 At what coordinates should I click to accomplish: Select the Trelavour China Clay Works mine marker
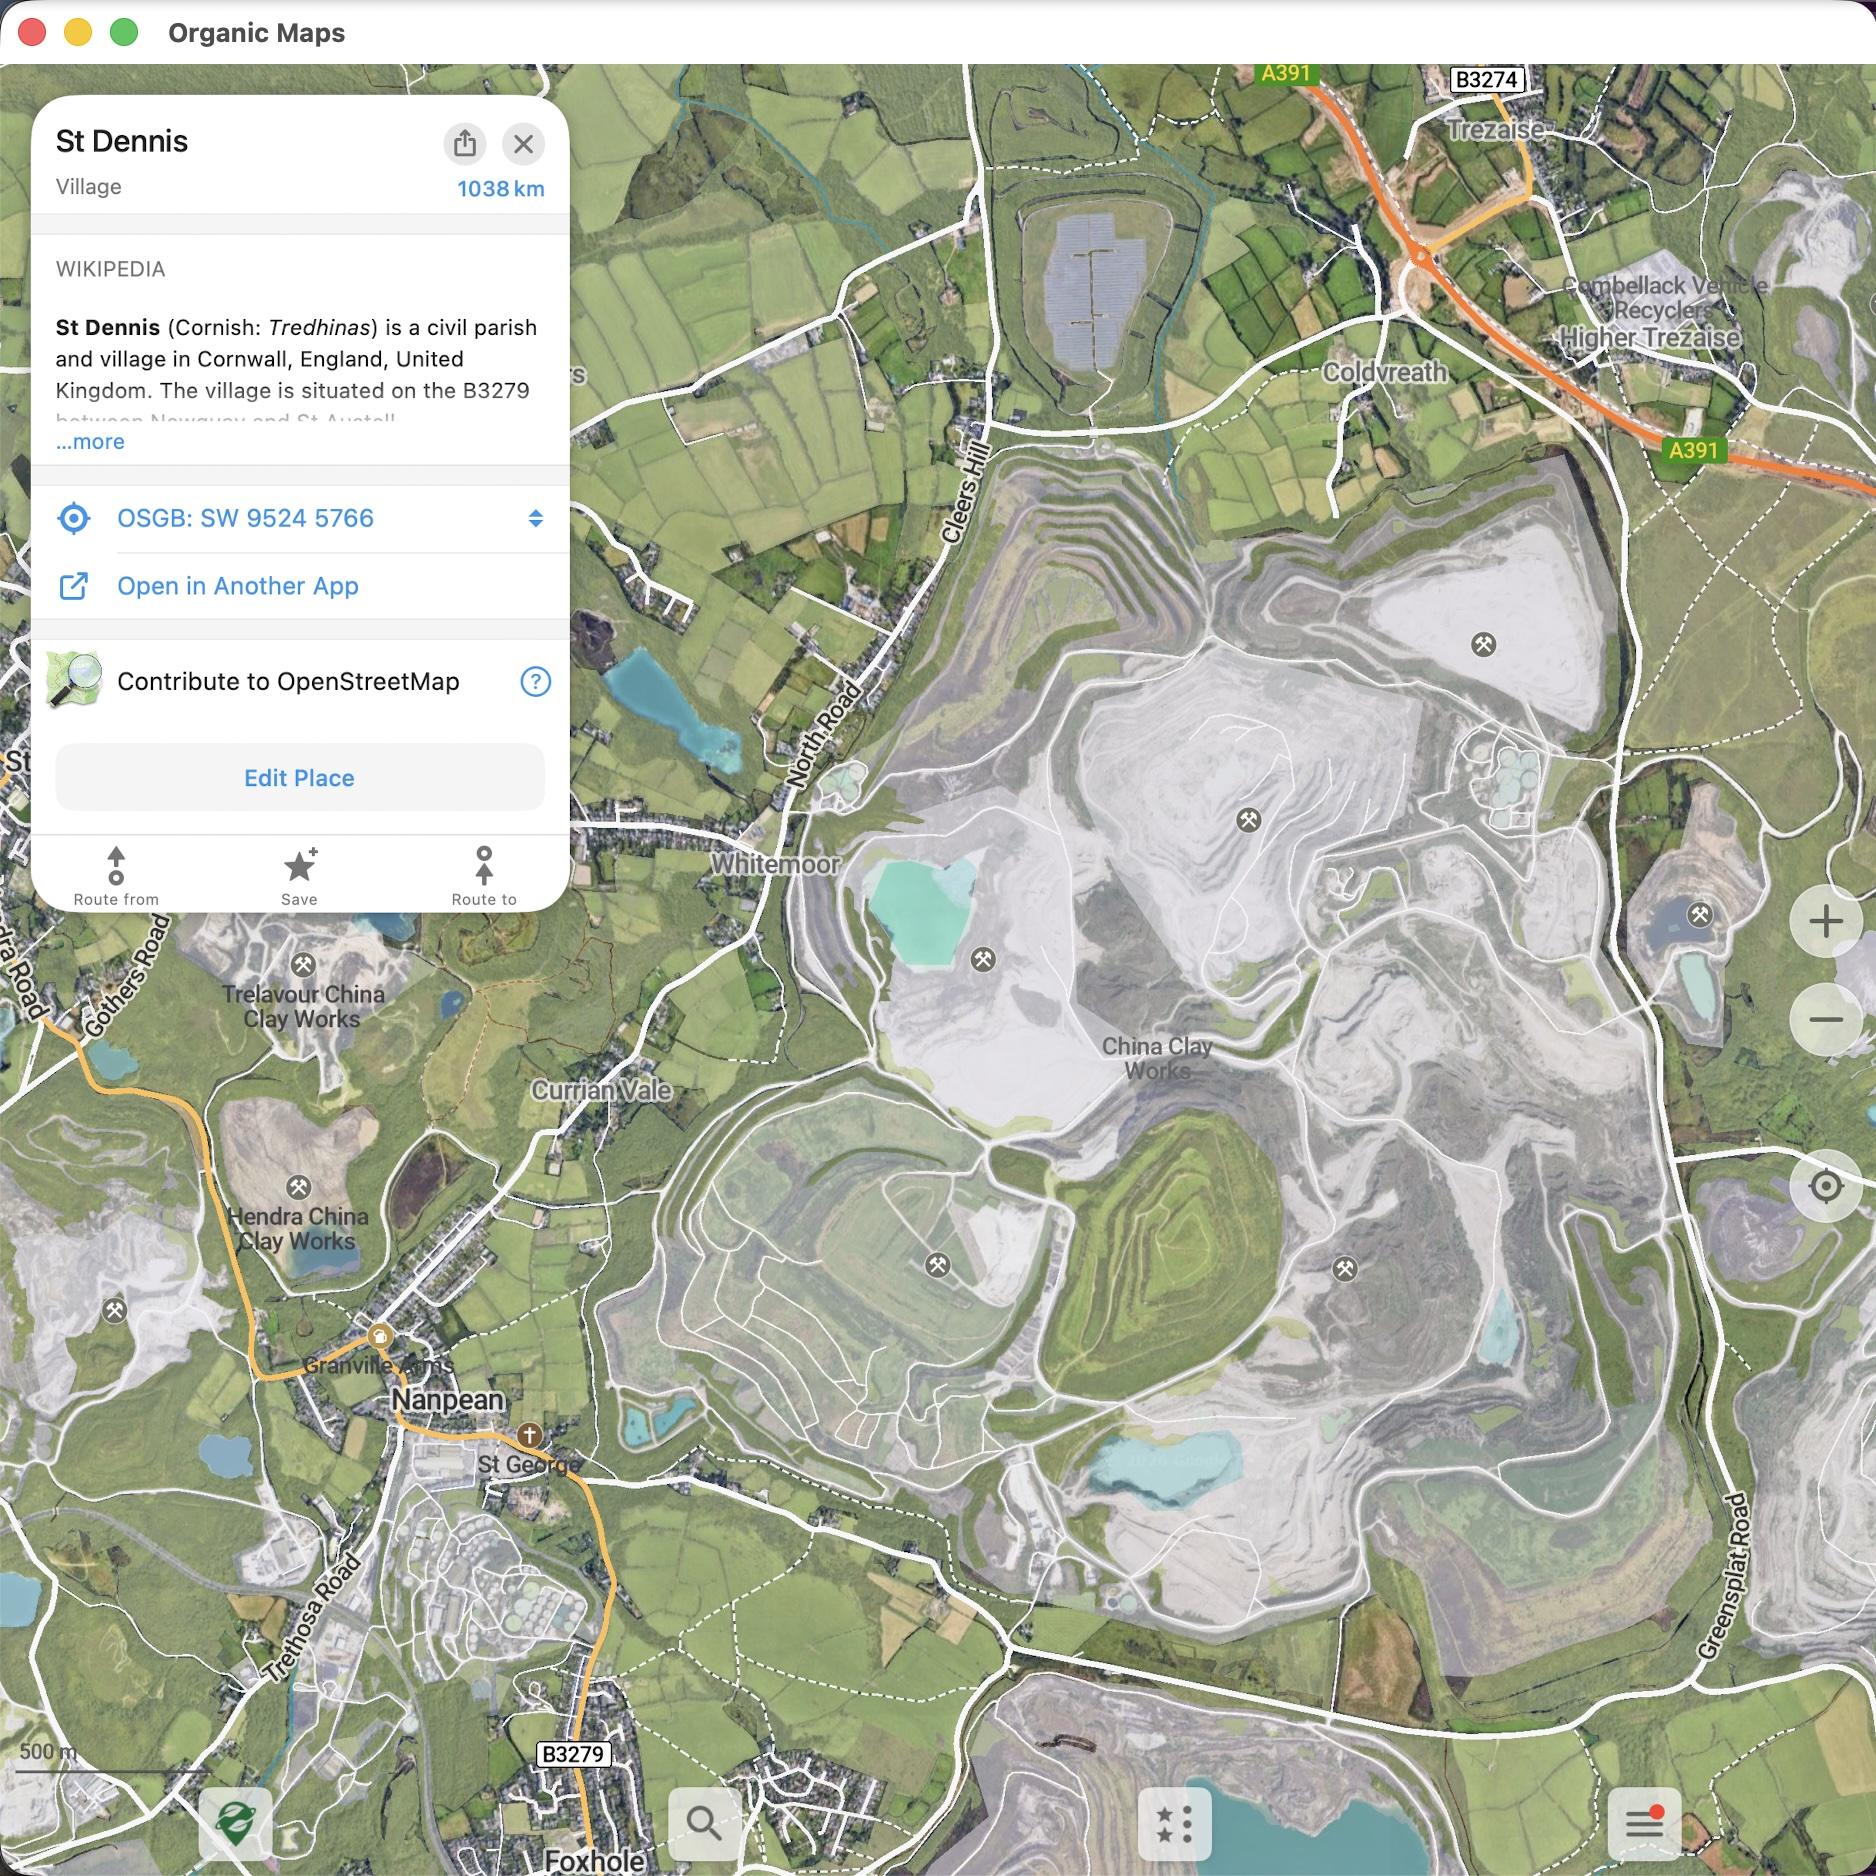tap(304, 965)
